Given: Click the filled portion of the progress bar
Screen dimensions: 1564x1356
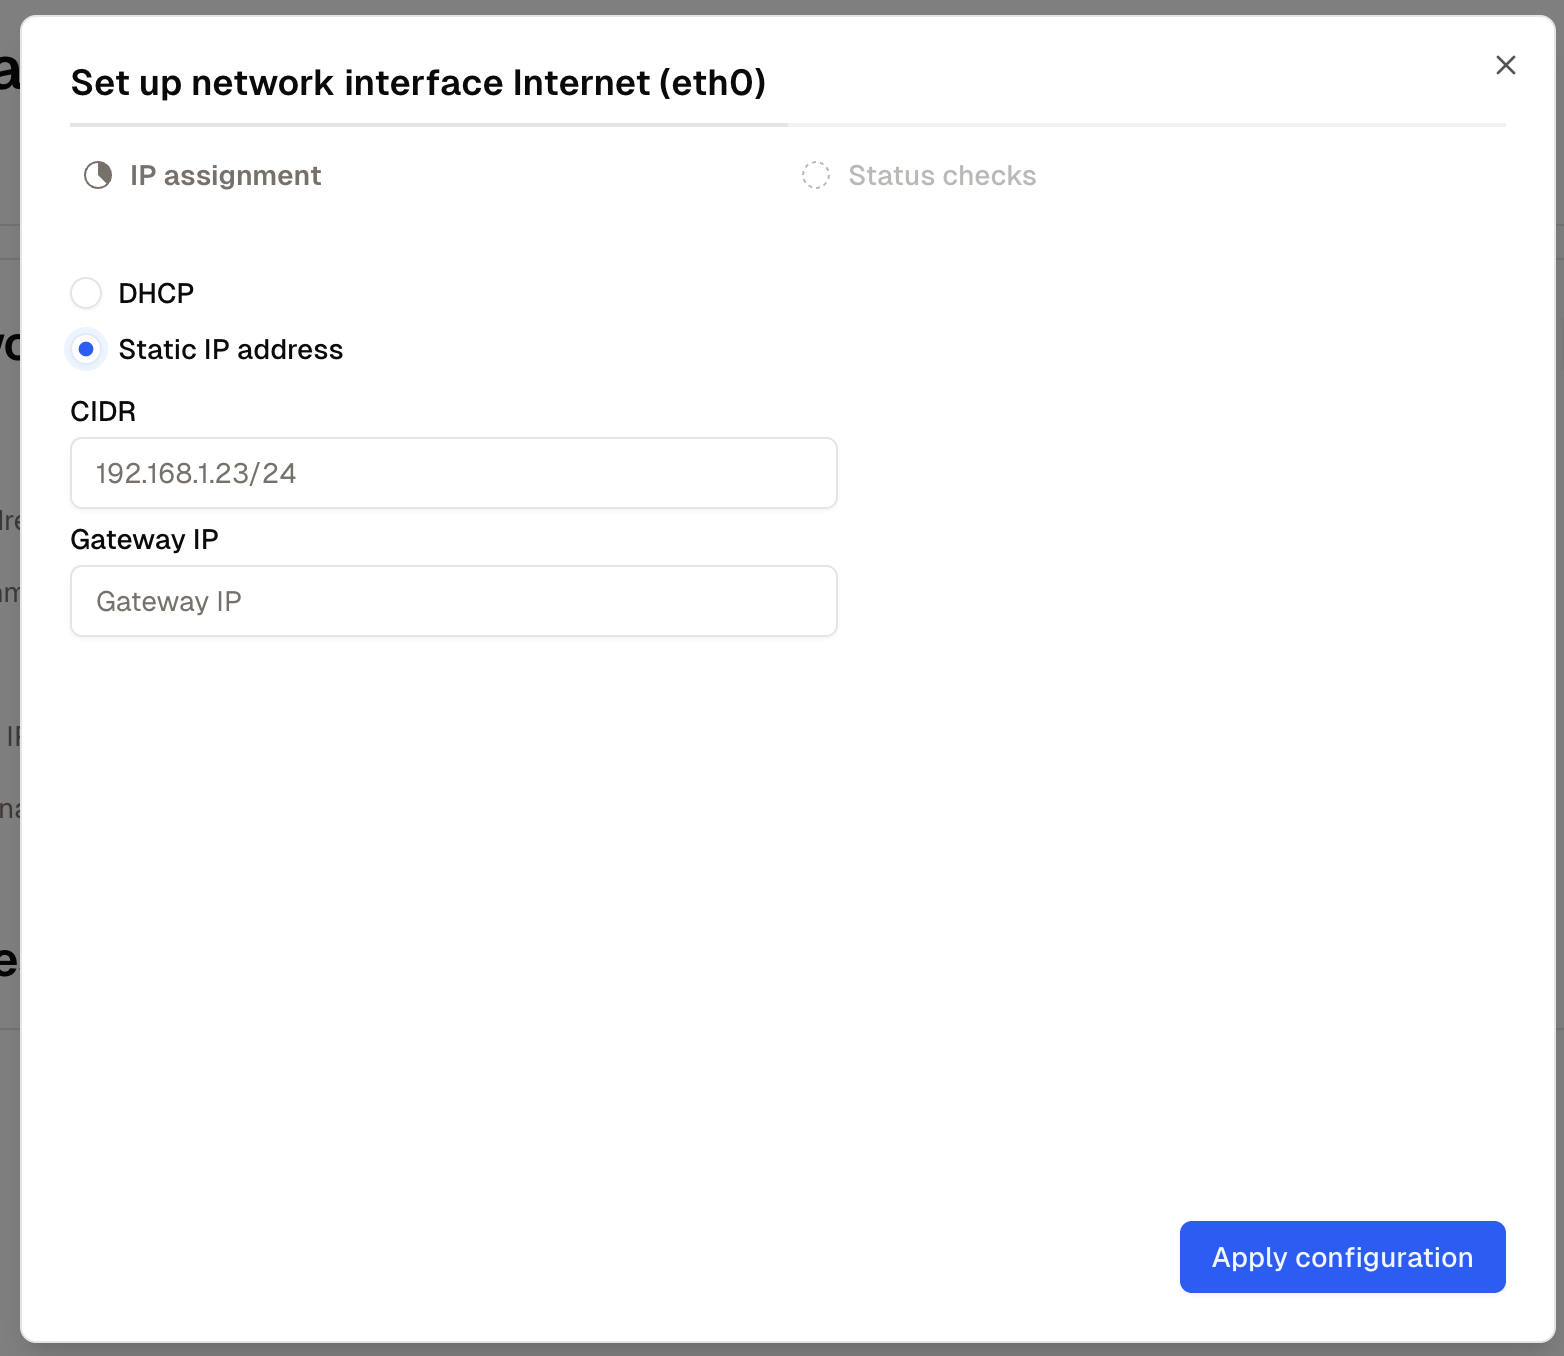Looking at the screenshot, I should point(429,125).
